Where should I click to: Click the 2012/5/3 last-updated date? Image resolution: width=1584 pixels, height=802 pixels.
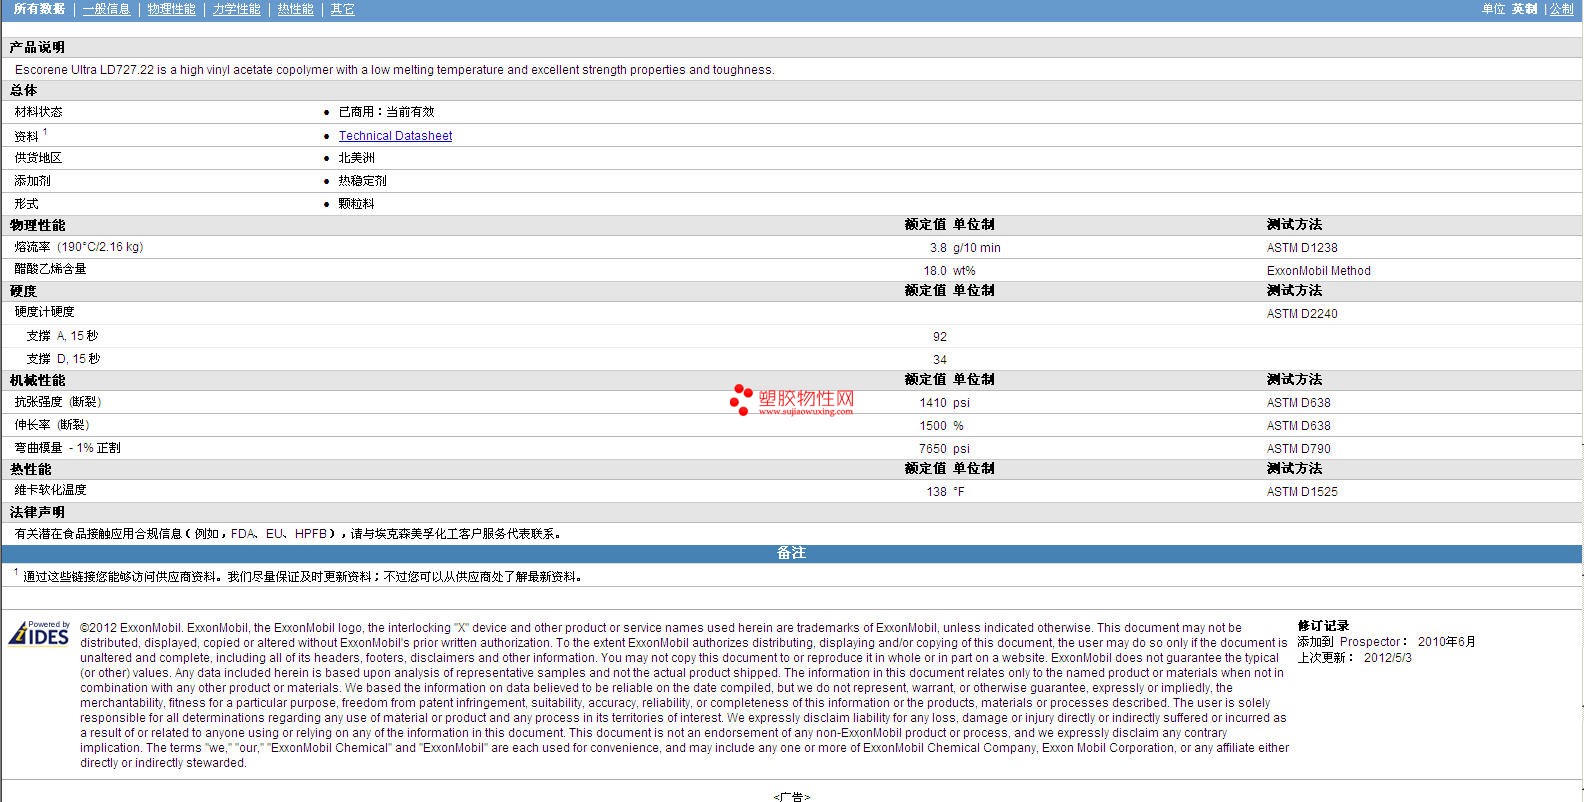[1387, 658]
